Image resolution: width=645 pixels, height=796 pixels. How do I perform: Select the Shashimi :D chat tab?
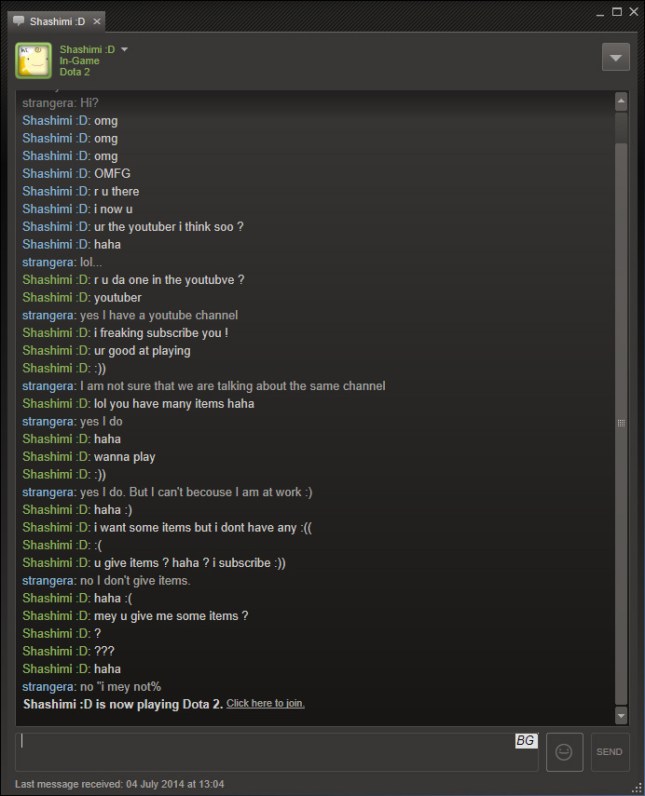pyautogui.click(x=57, y=21)
